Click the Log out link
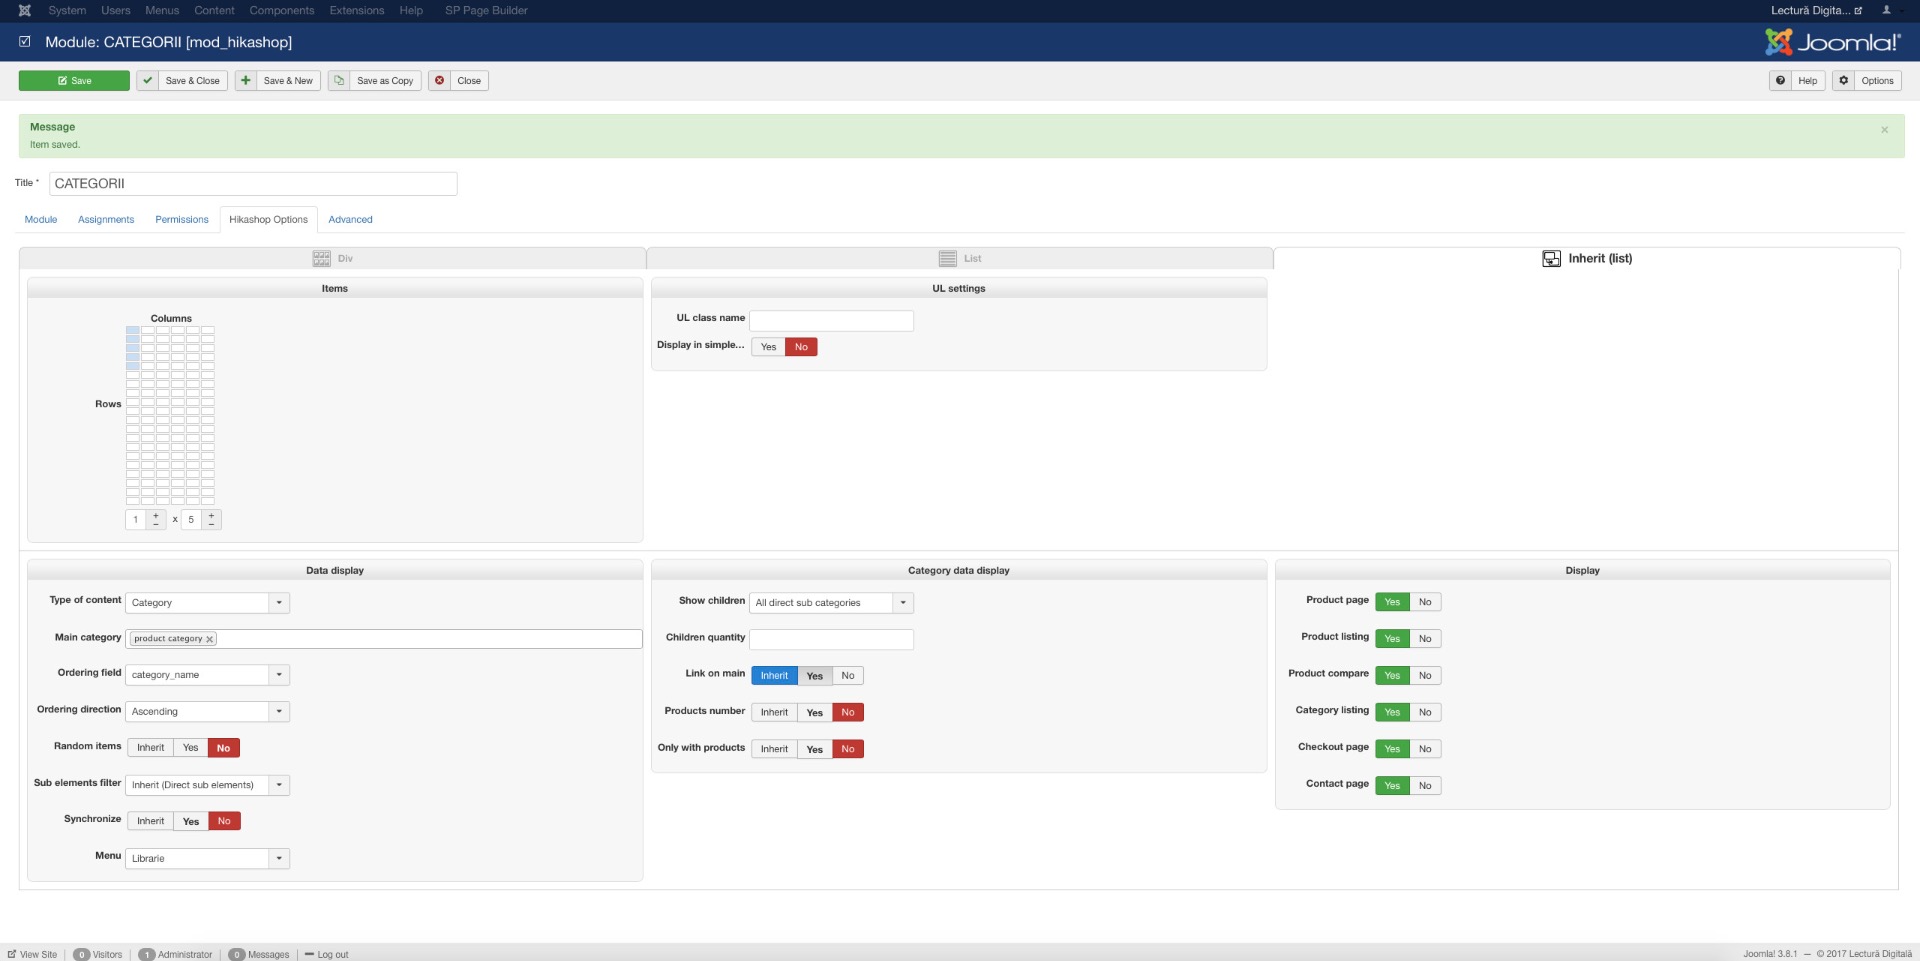This screenshot has height=961, width=1920. tap(333, 954)
